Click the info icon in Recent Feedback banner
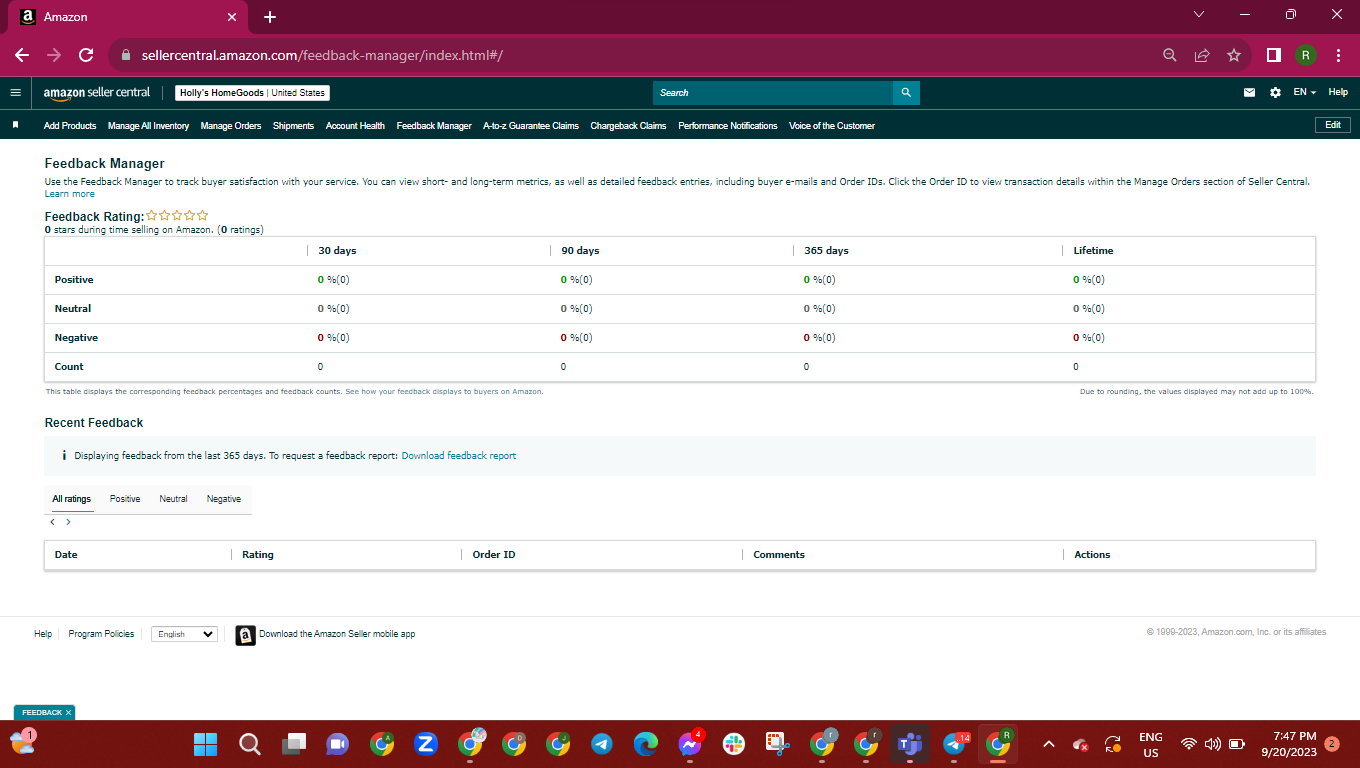The image size is (1360, 768). [x=64, y=455]
